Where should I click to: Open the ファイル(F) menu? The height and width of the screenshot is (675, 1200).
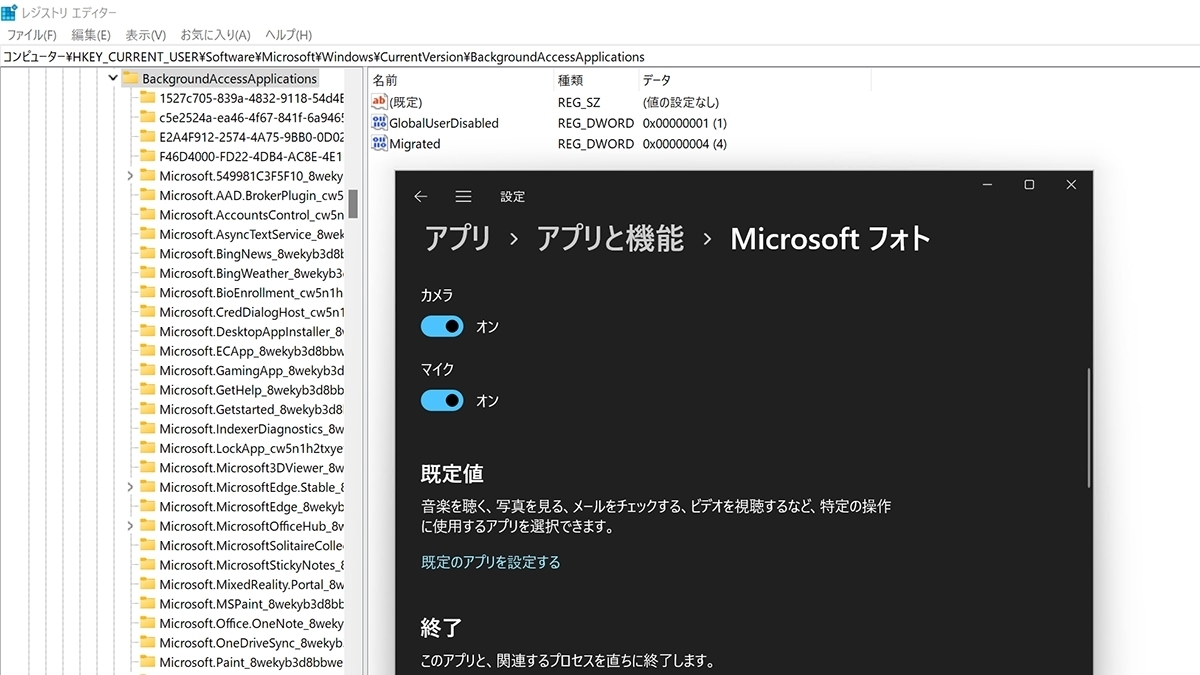pyautogui.click(x=32, y=35)
